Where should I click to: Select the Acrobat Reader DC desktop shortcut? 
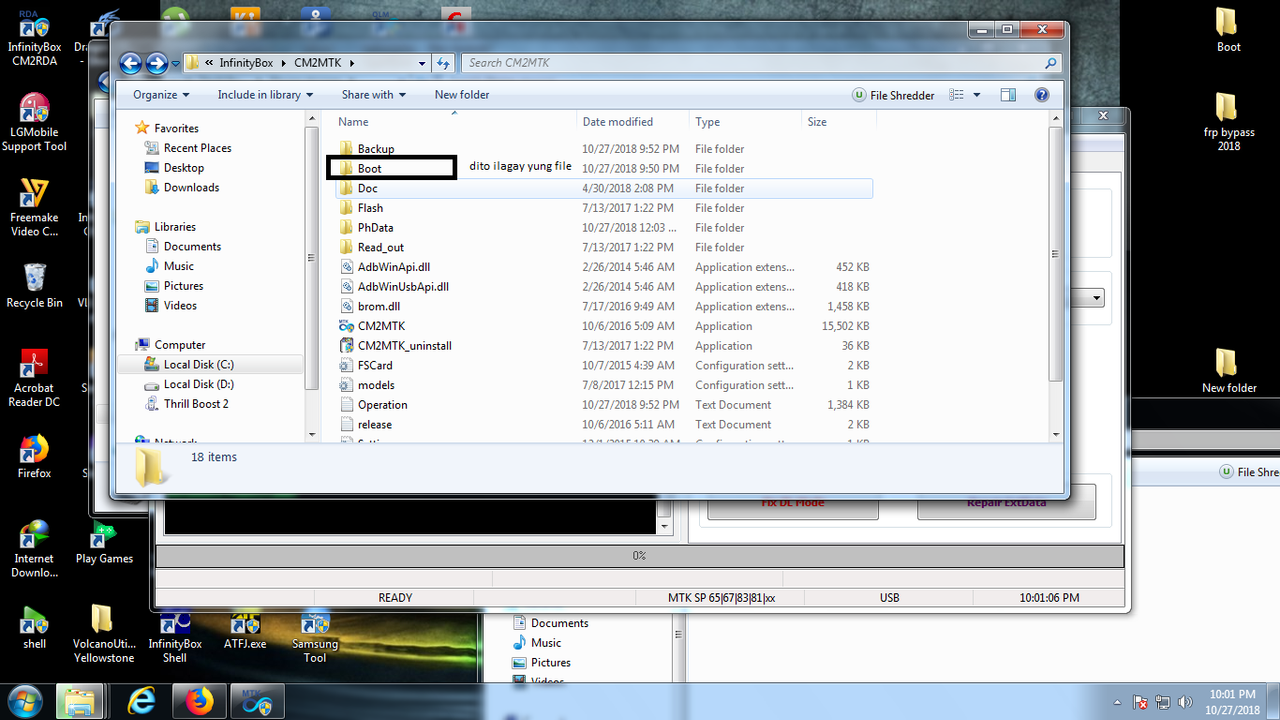pyautogui.click(x=34, y=378)
